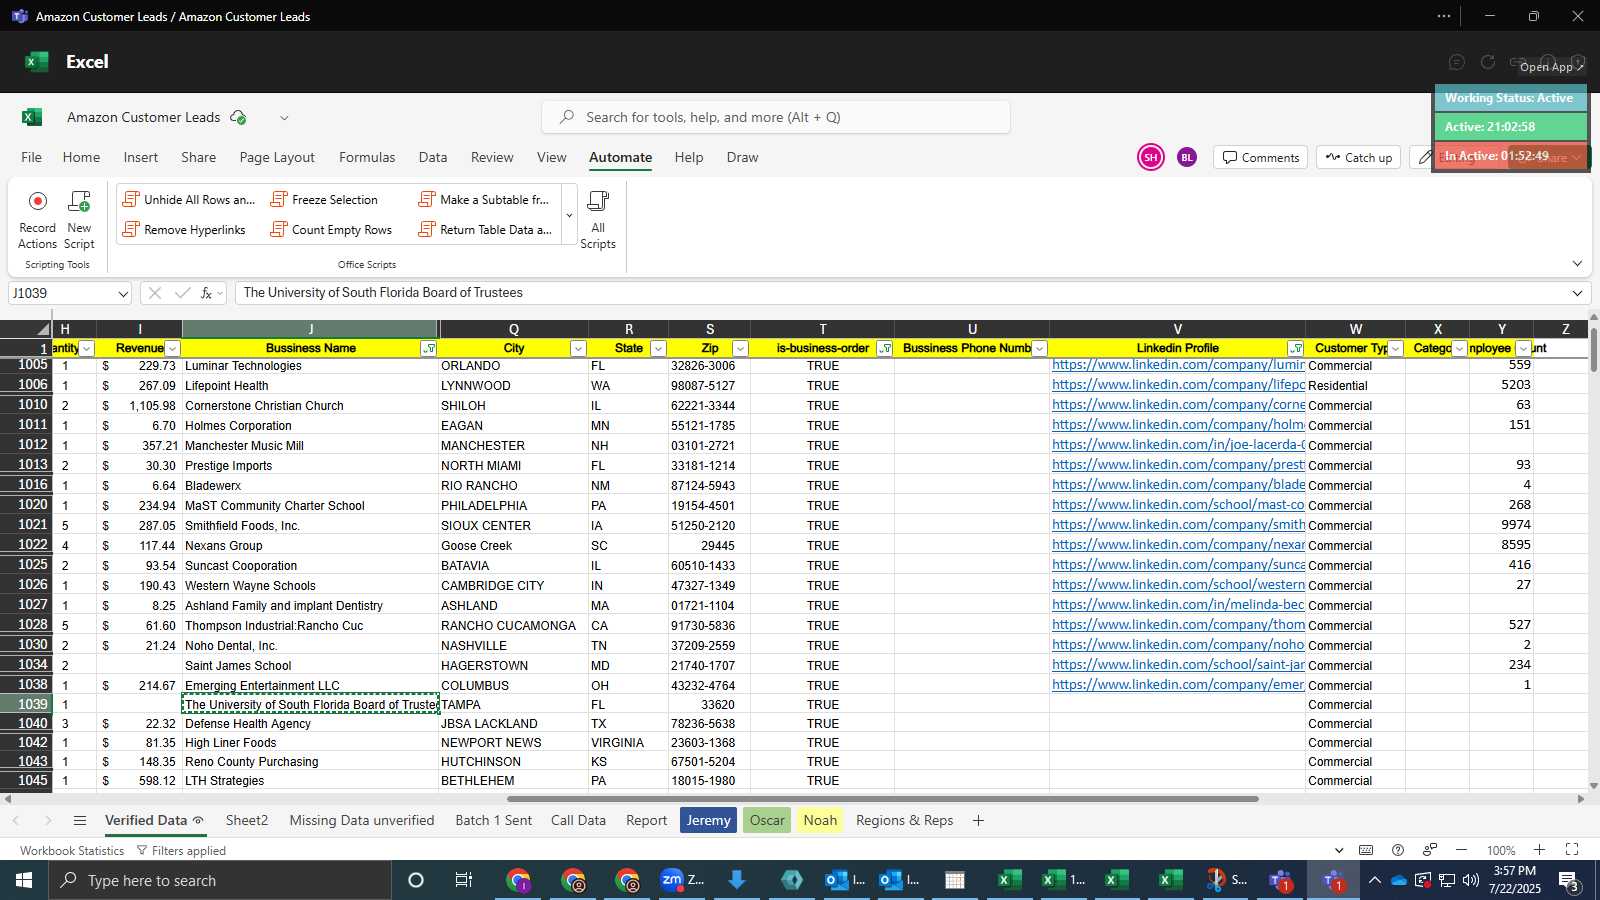Open Bussiness Name filter dropdown
Viewport: 1600px width, 900px height.
429,349
